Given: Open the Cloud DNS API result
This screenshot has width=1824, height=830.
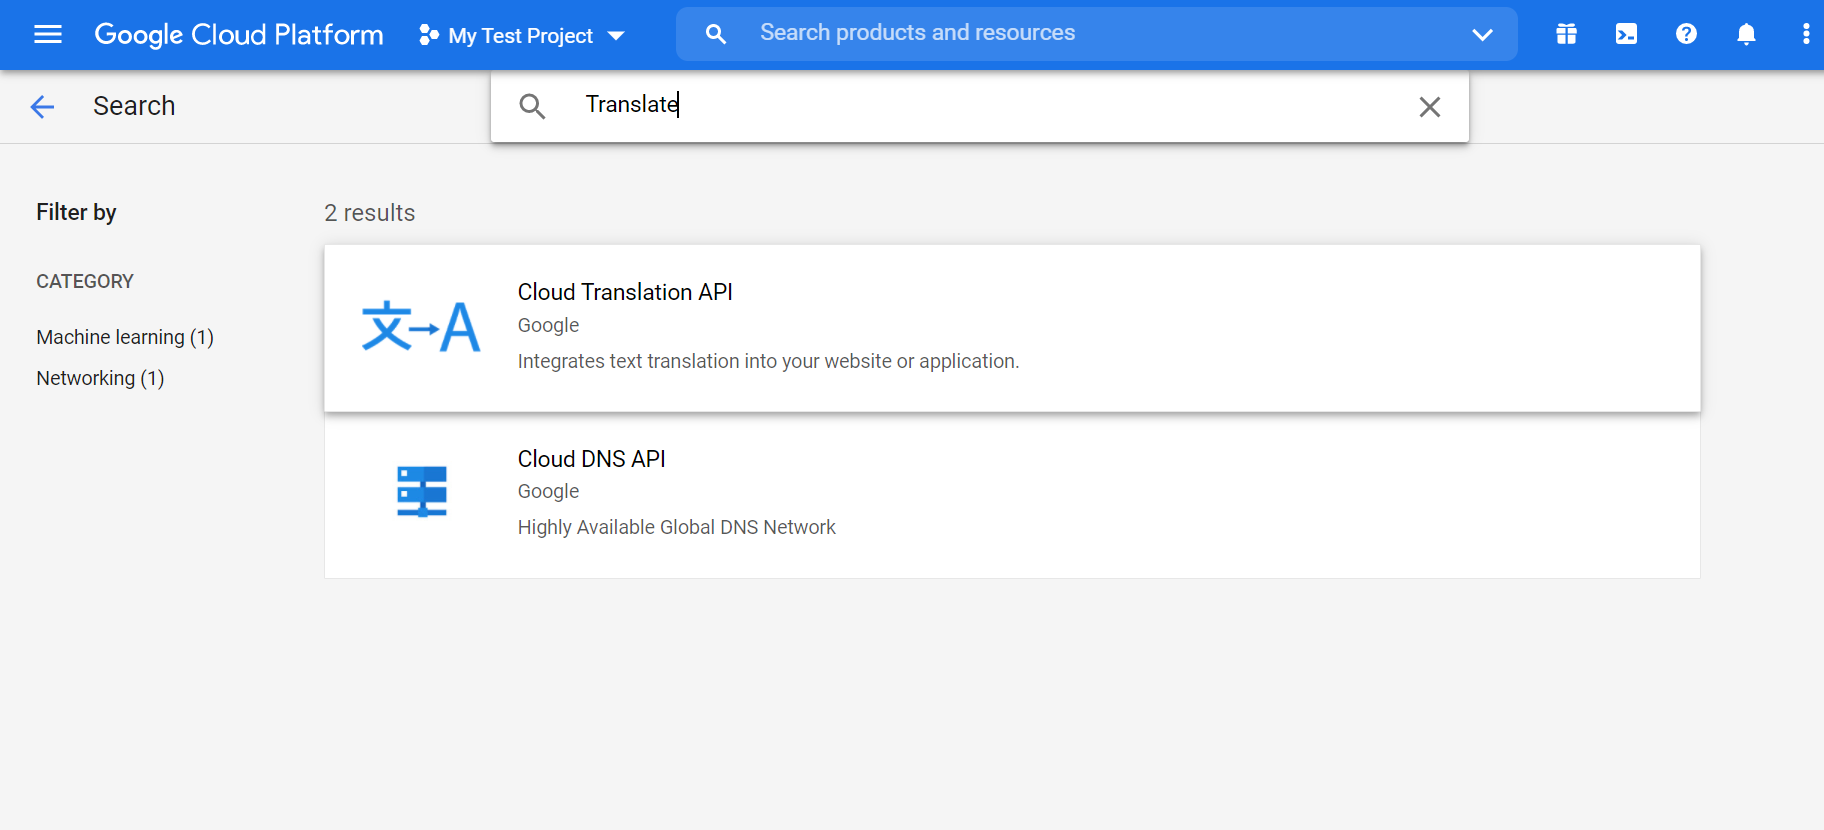Looking at the screenshot, I should coord(1012,495).
